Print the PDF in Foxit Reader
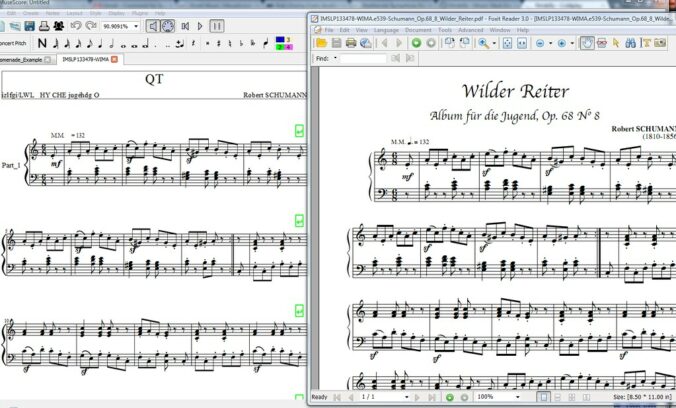676x408 pixels. pyautogui.click(x=351, y=43)
